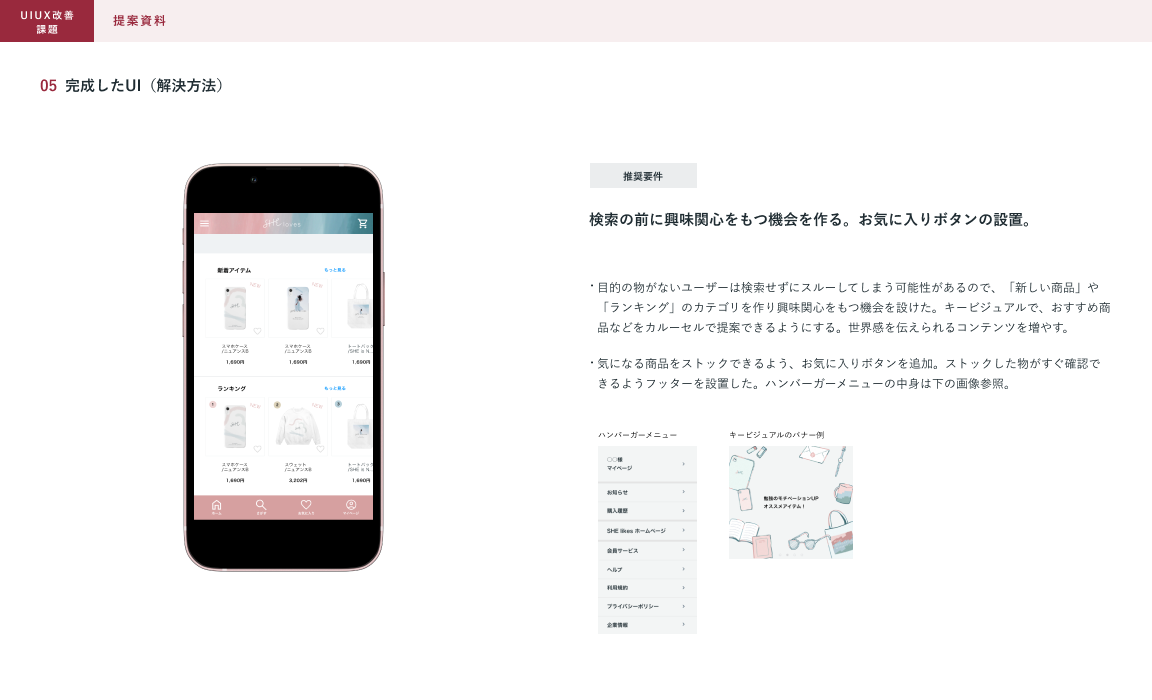The height and width of the screenshot is (700, 1152).
Task: Tap the search magnifier in footer
Action: click(261, 506)
